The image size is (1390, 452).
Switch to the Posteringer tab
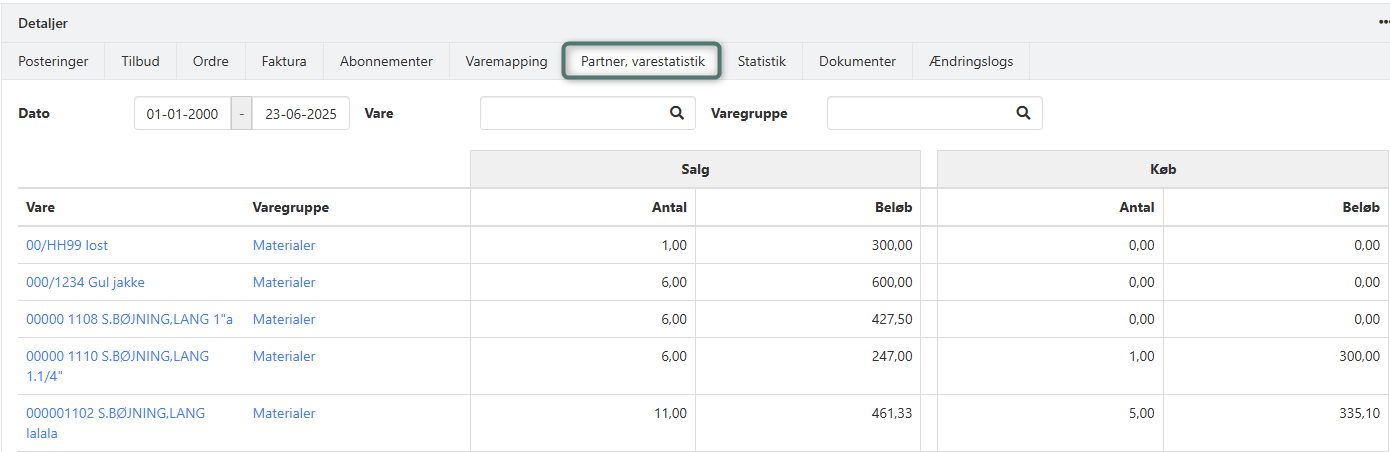click(53, 61)
